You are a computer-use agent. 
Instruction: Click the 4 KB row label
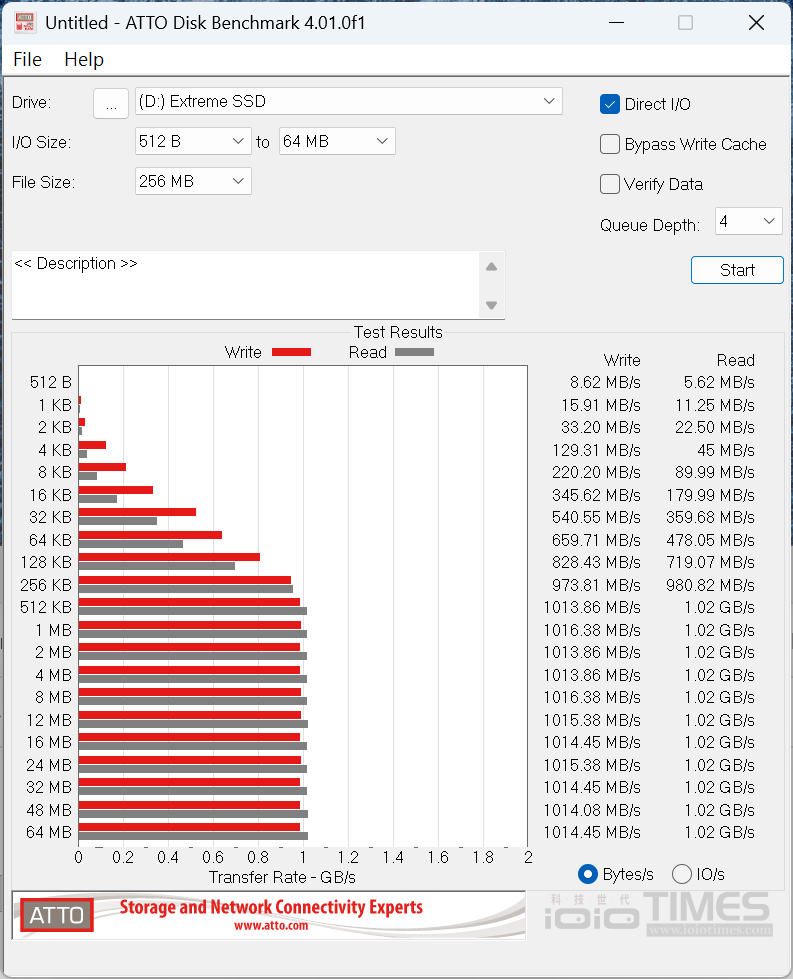tap(55, 450)
